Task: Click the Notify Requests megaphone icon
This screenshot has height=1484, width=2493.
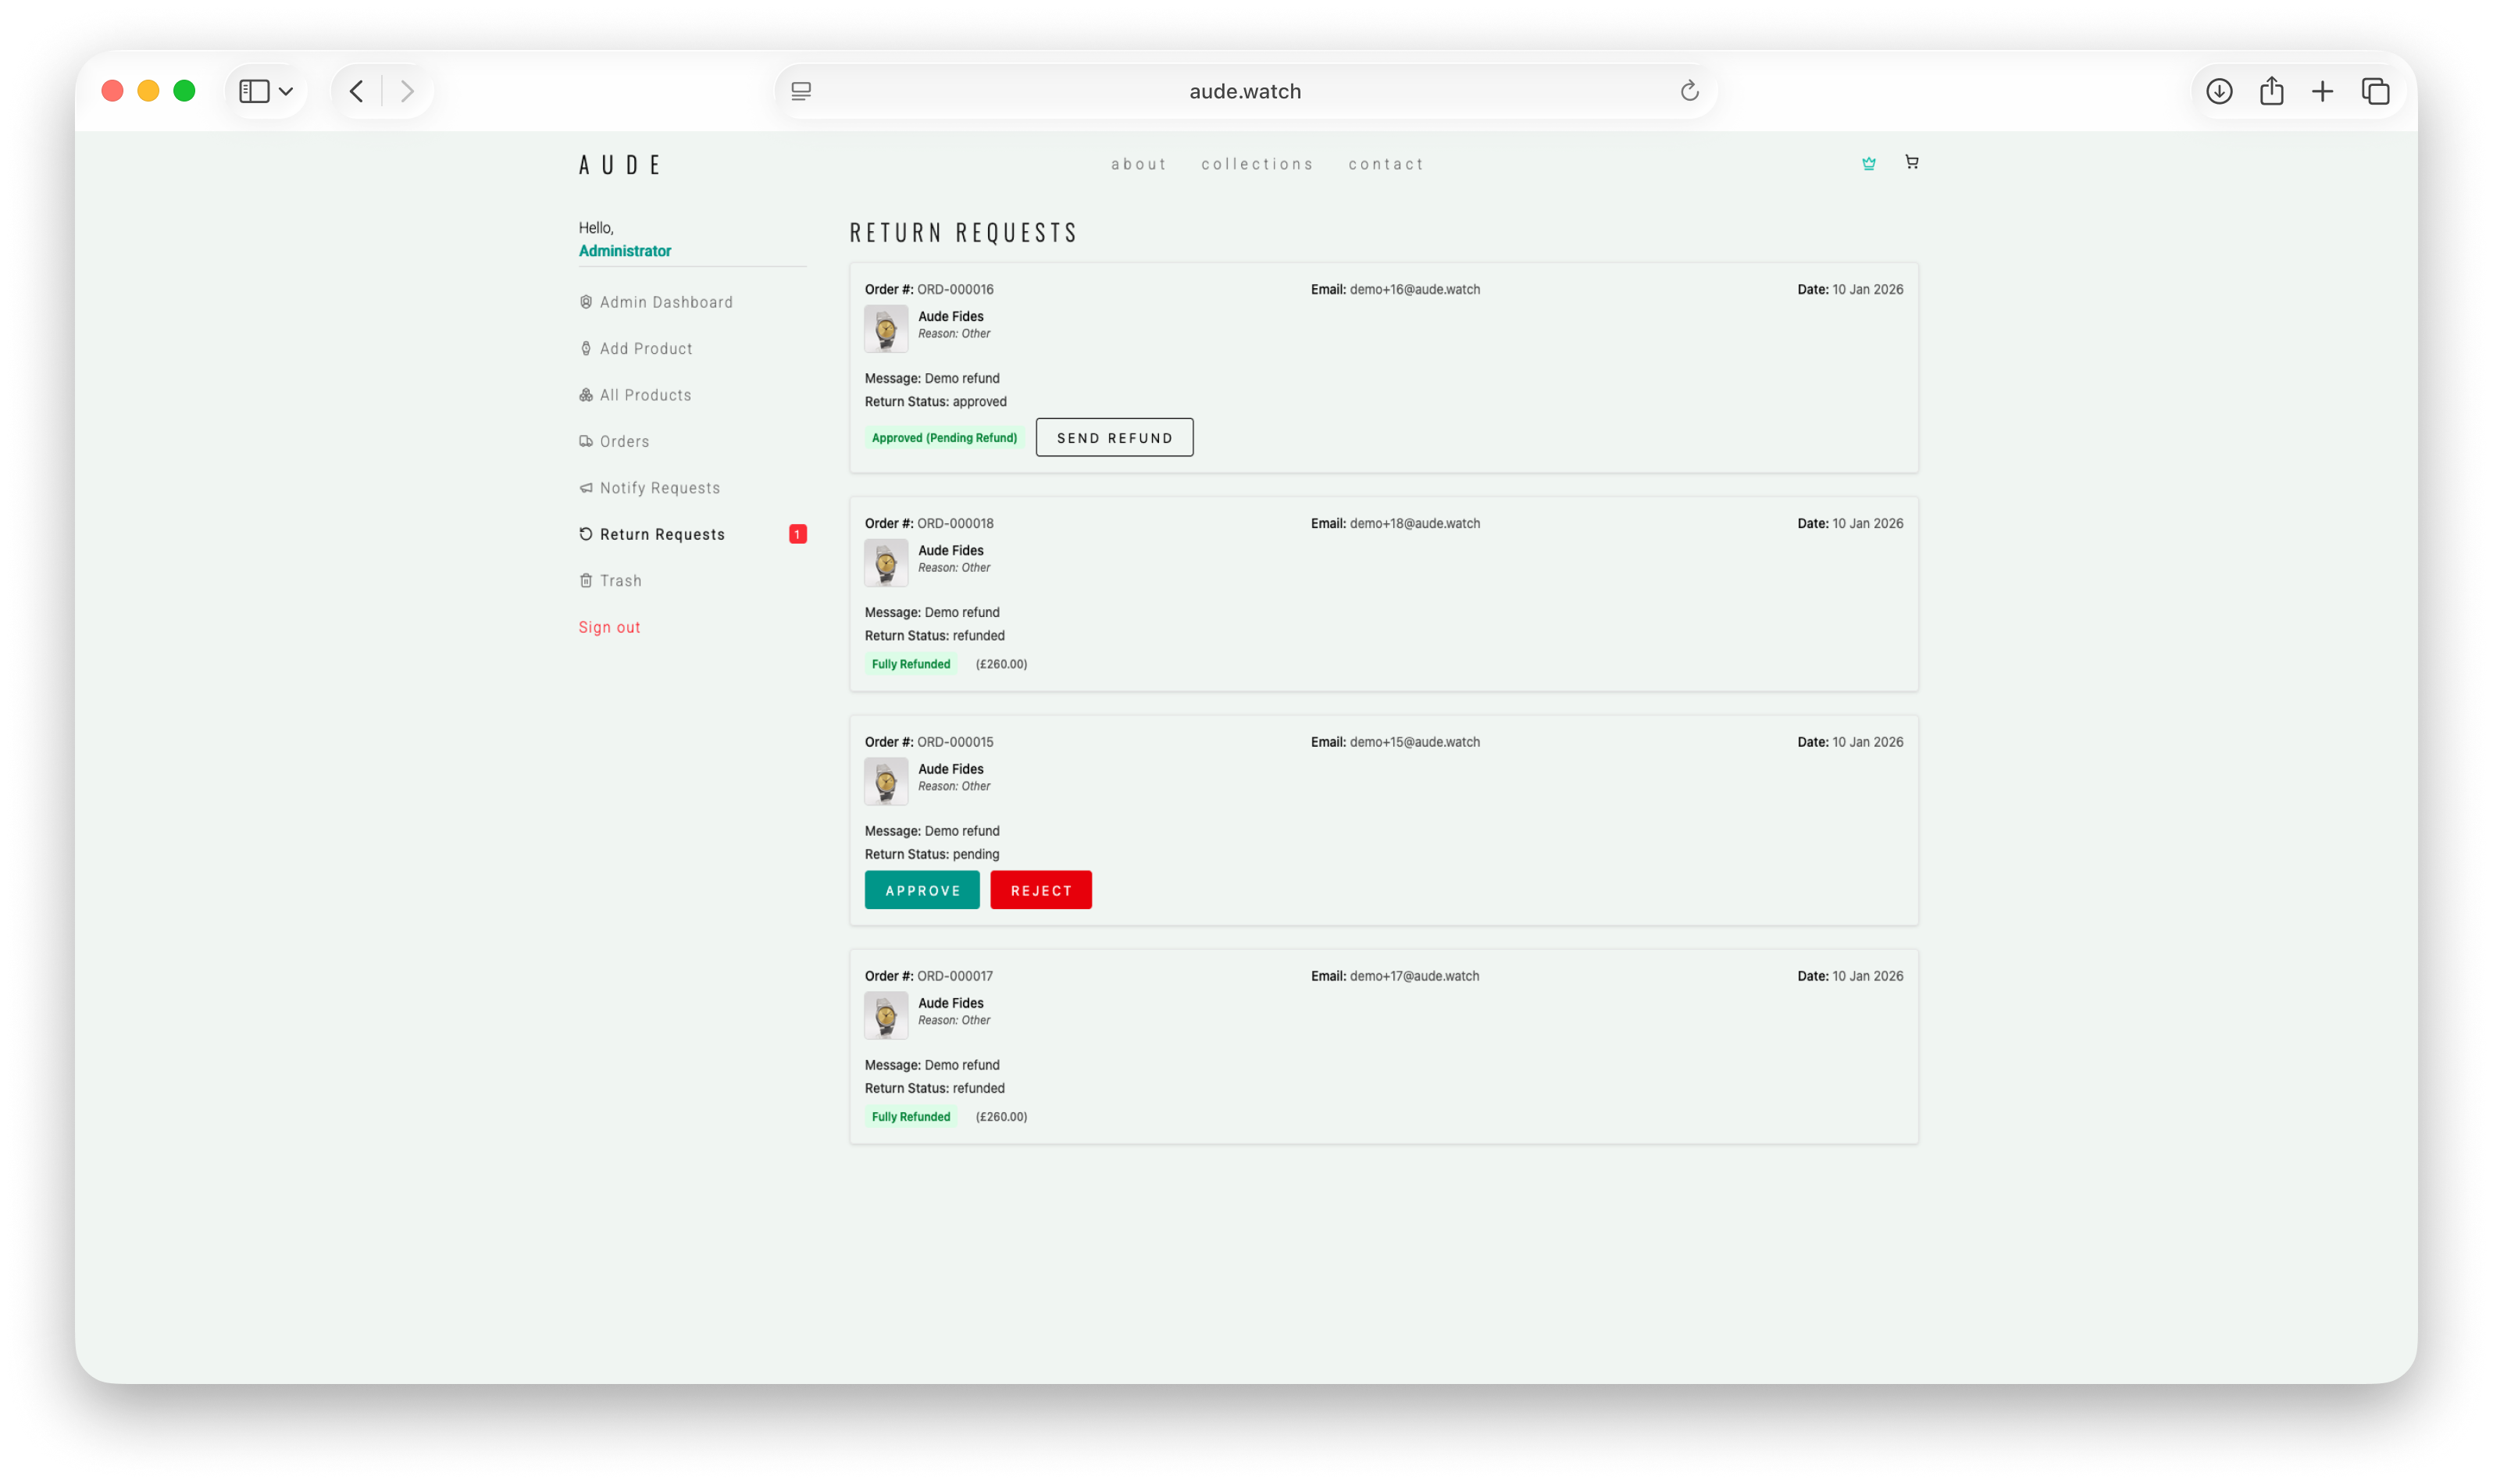Action: click(585, 487)
